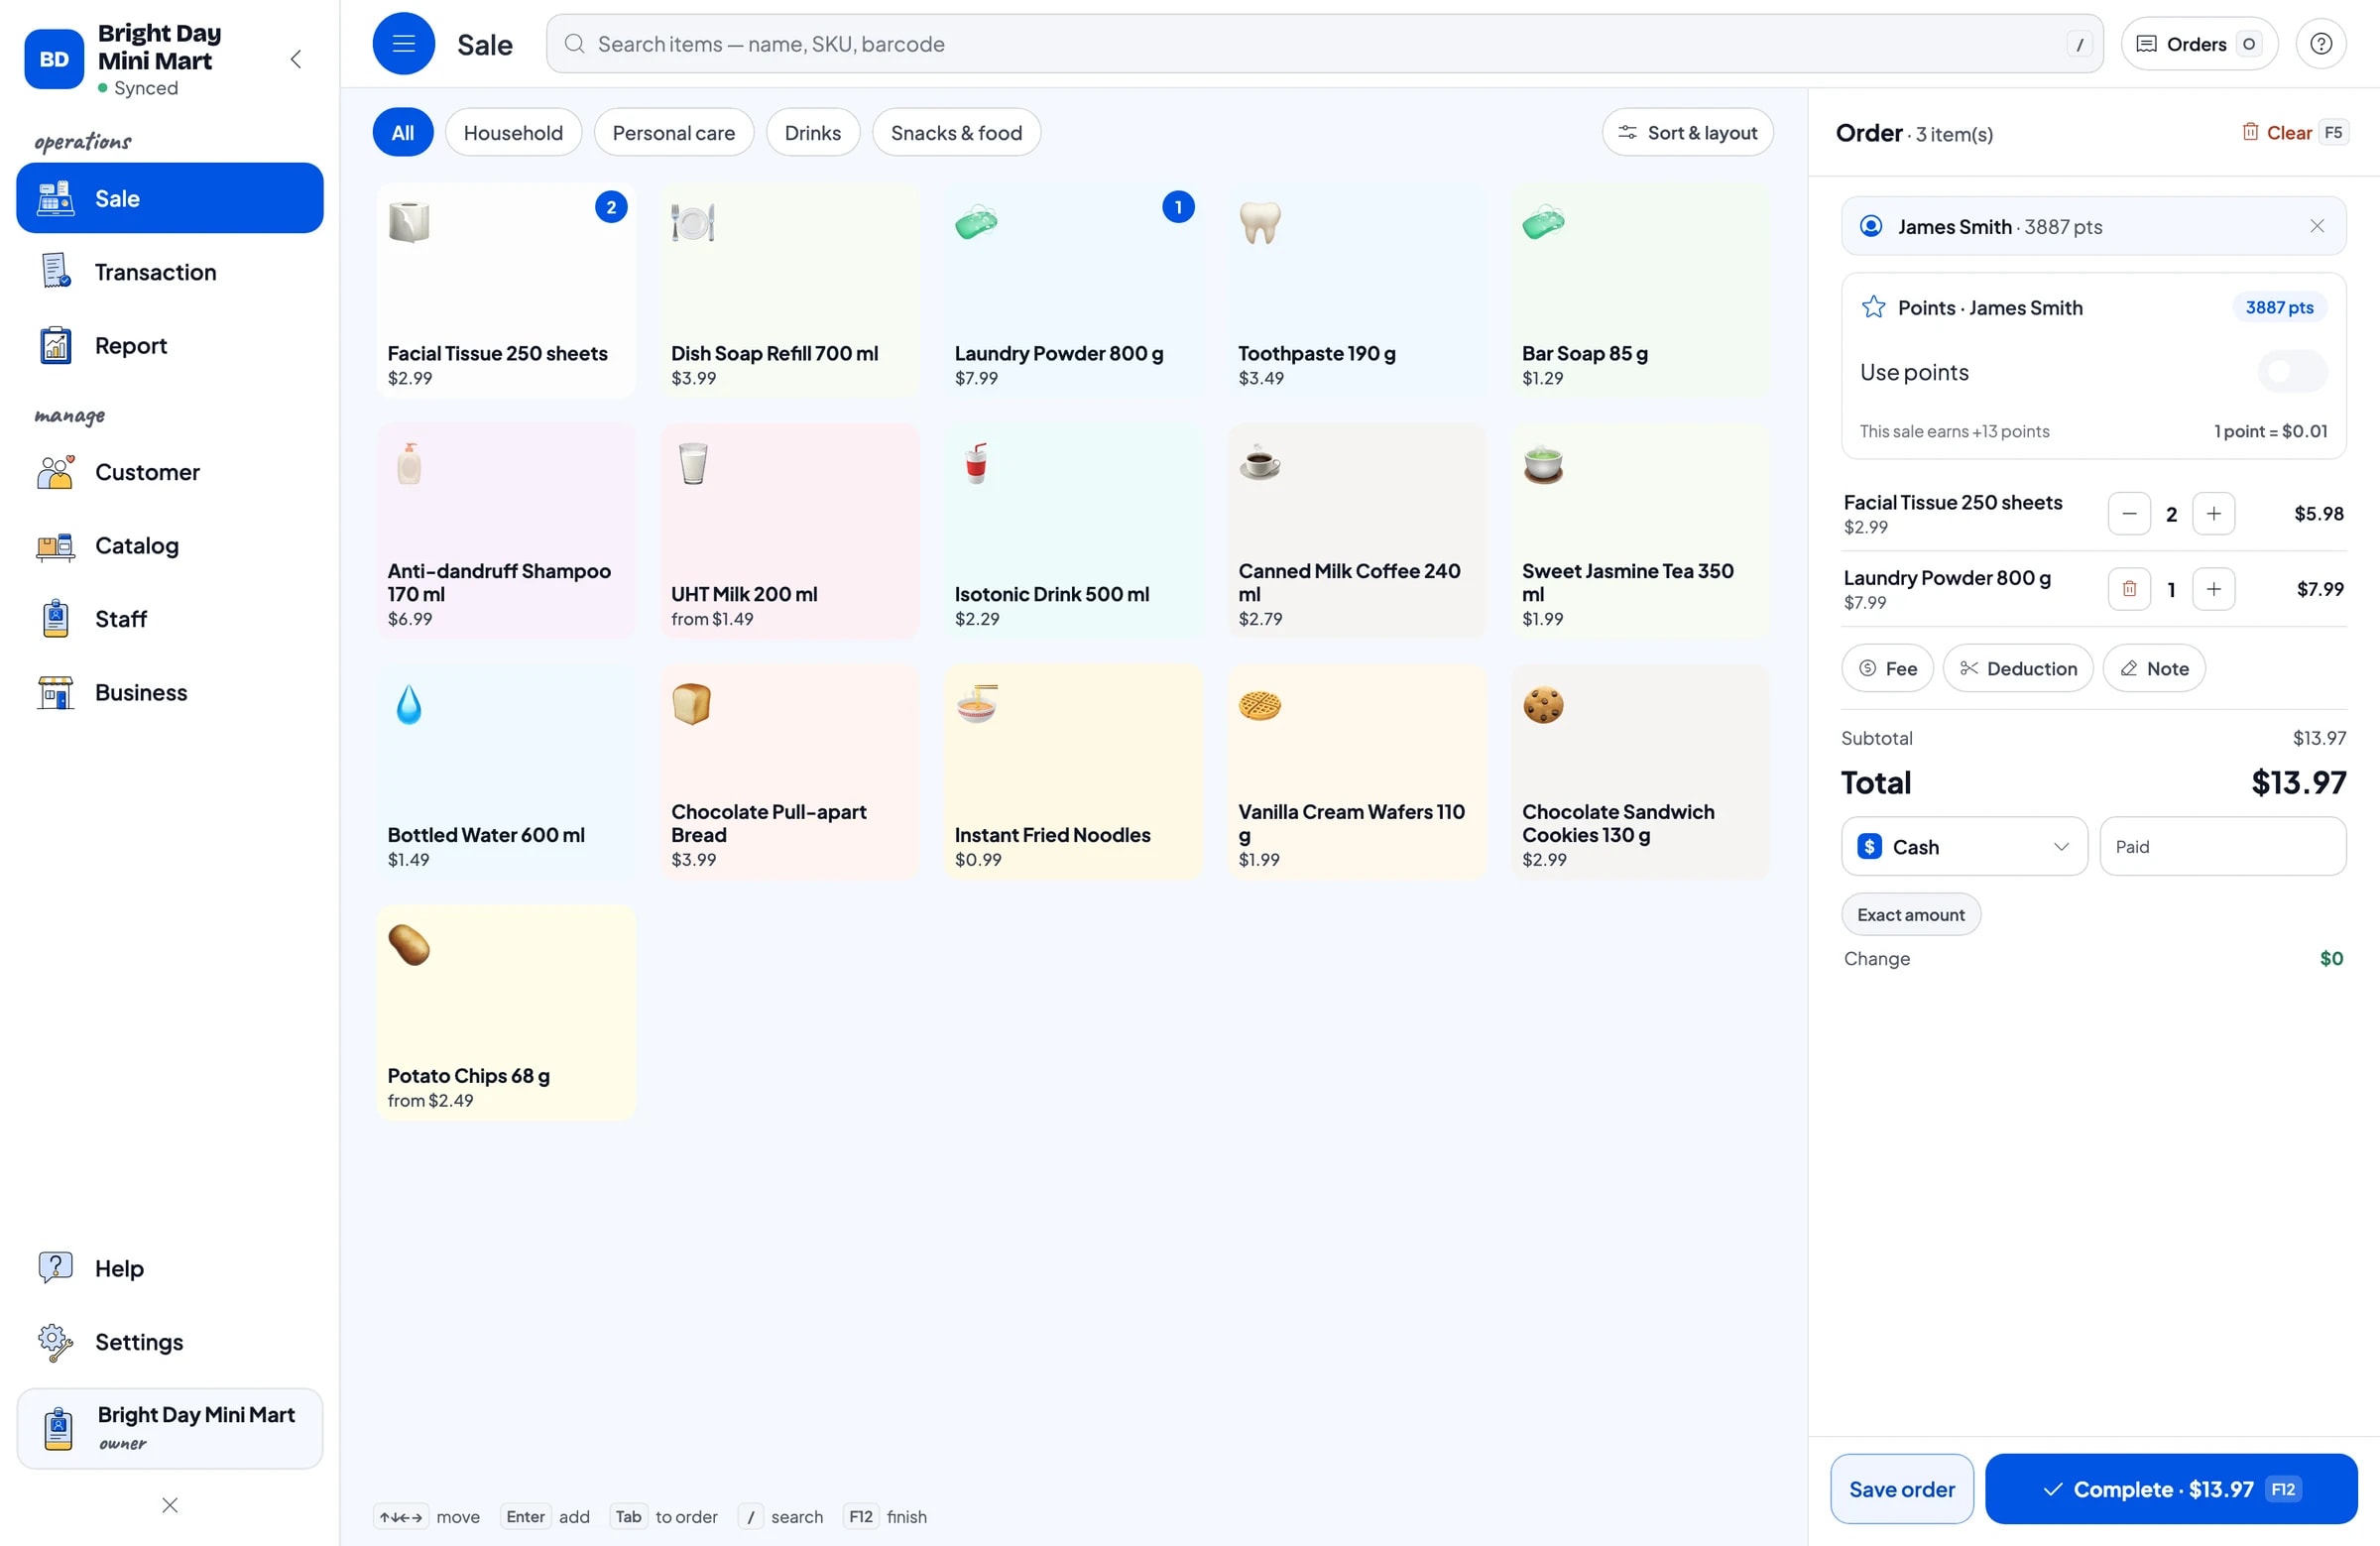The width and height of the screenshot is (2380, 1546).
Task: Select the All category filter
Action: point(403,132)
